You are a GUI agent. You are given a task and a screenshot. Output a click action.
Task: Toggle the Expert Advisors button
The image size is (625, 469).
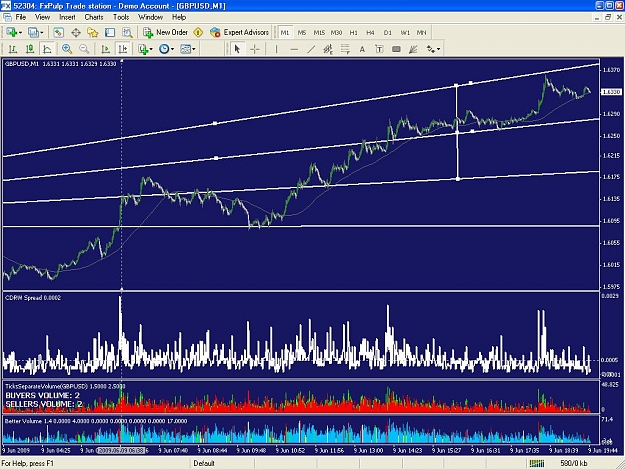(x=240, y=33)
